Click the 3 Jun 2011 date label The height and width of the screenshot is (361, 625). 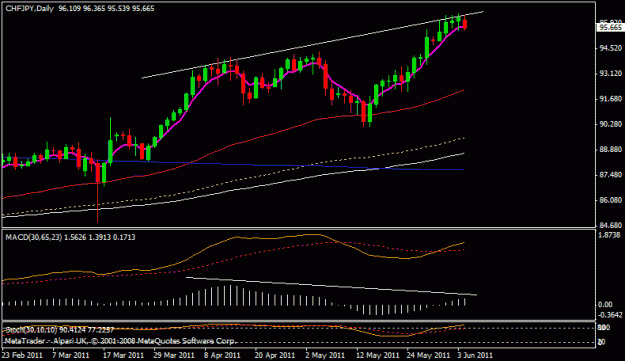coord(475,355)
